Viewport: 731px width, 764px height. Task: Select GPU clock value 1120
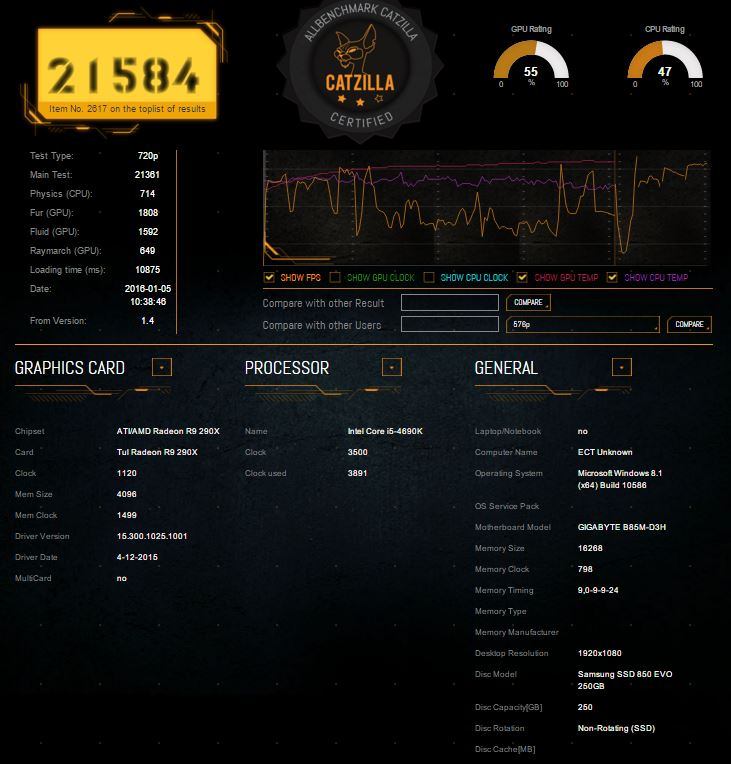coord(127,473)
